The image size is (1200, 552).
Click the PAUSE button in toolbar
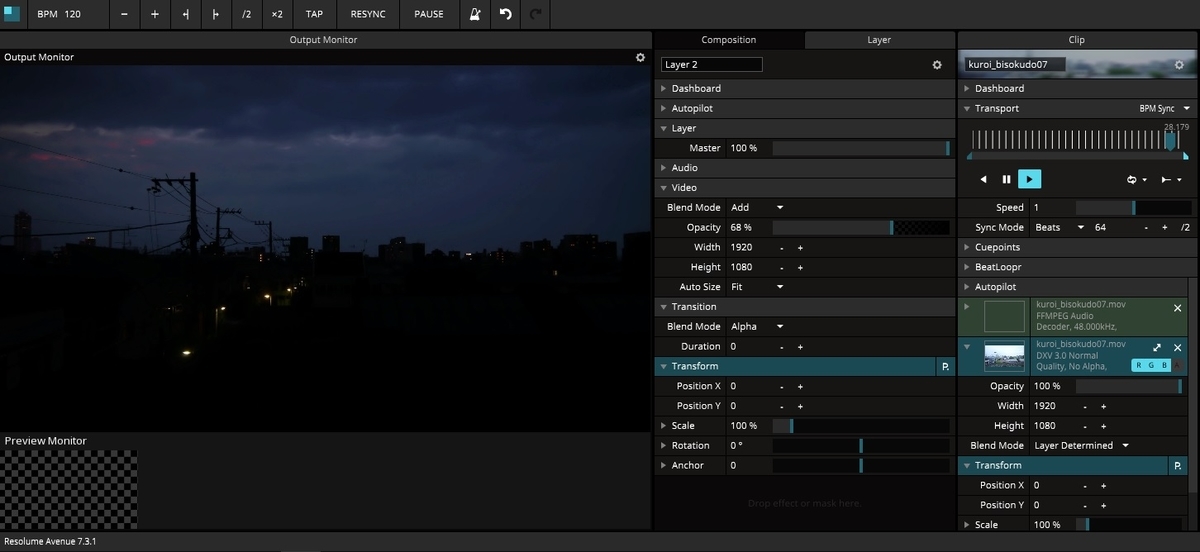click(x=429, y=14)
